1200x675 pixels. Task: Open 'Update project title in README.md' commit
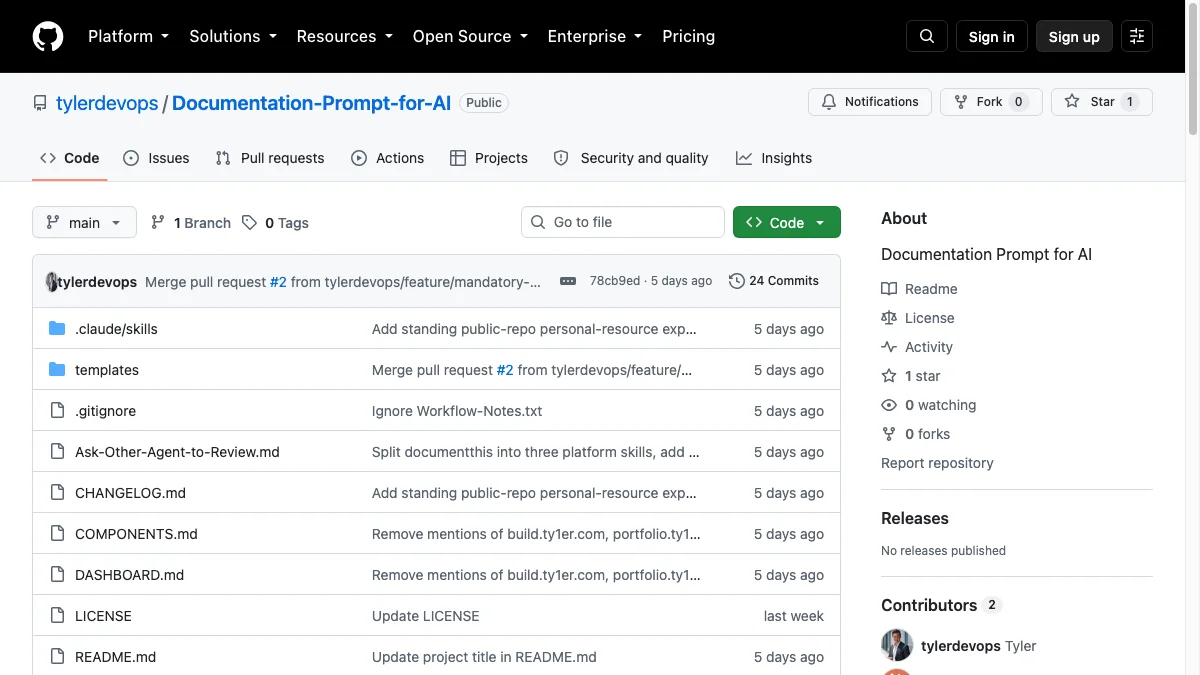click(484, 657)
